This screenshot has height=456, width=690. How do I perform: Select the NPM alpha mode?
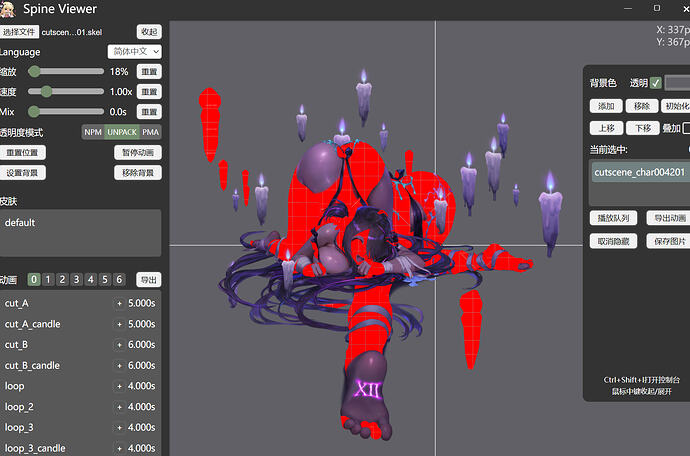pos(92,132)
